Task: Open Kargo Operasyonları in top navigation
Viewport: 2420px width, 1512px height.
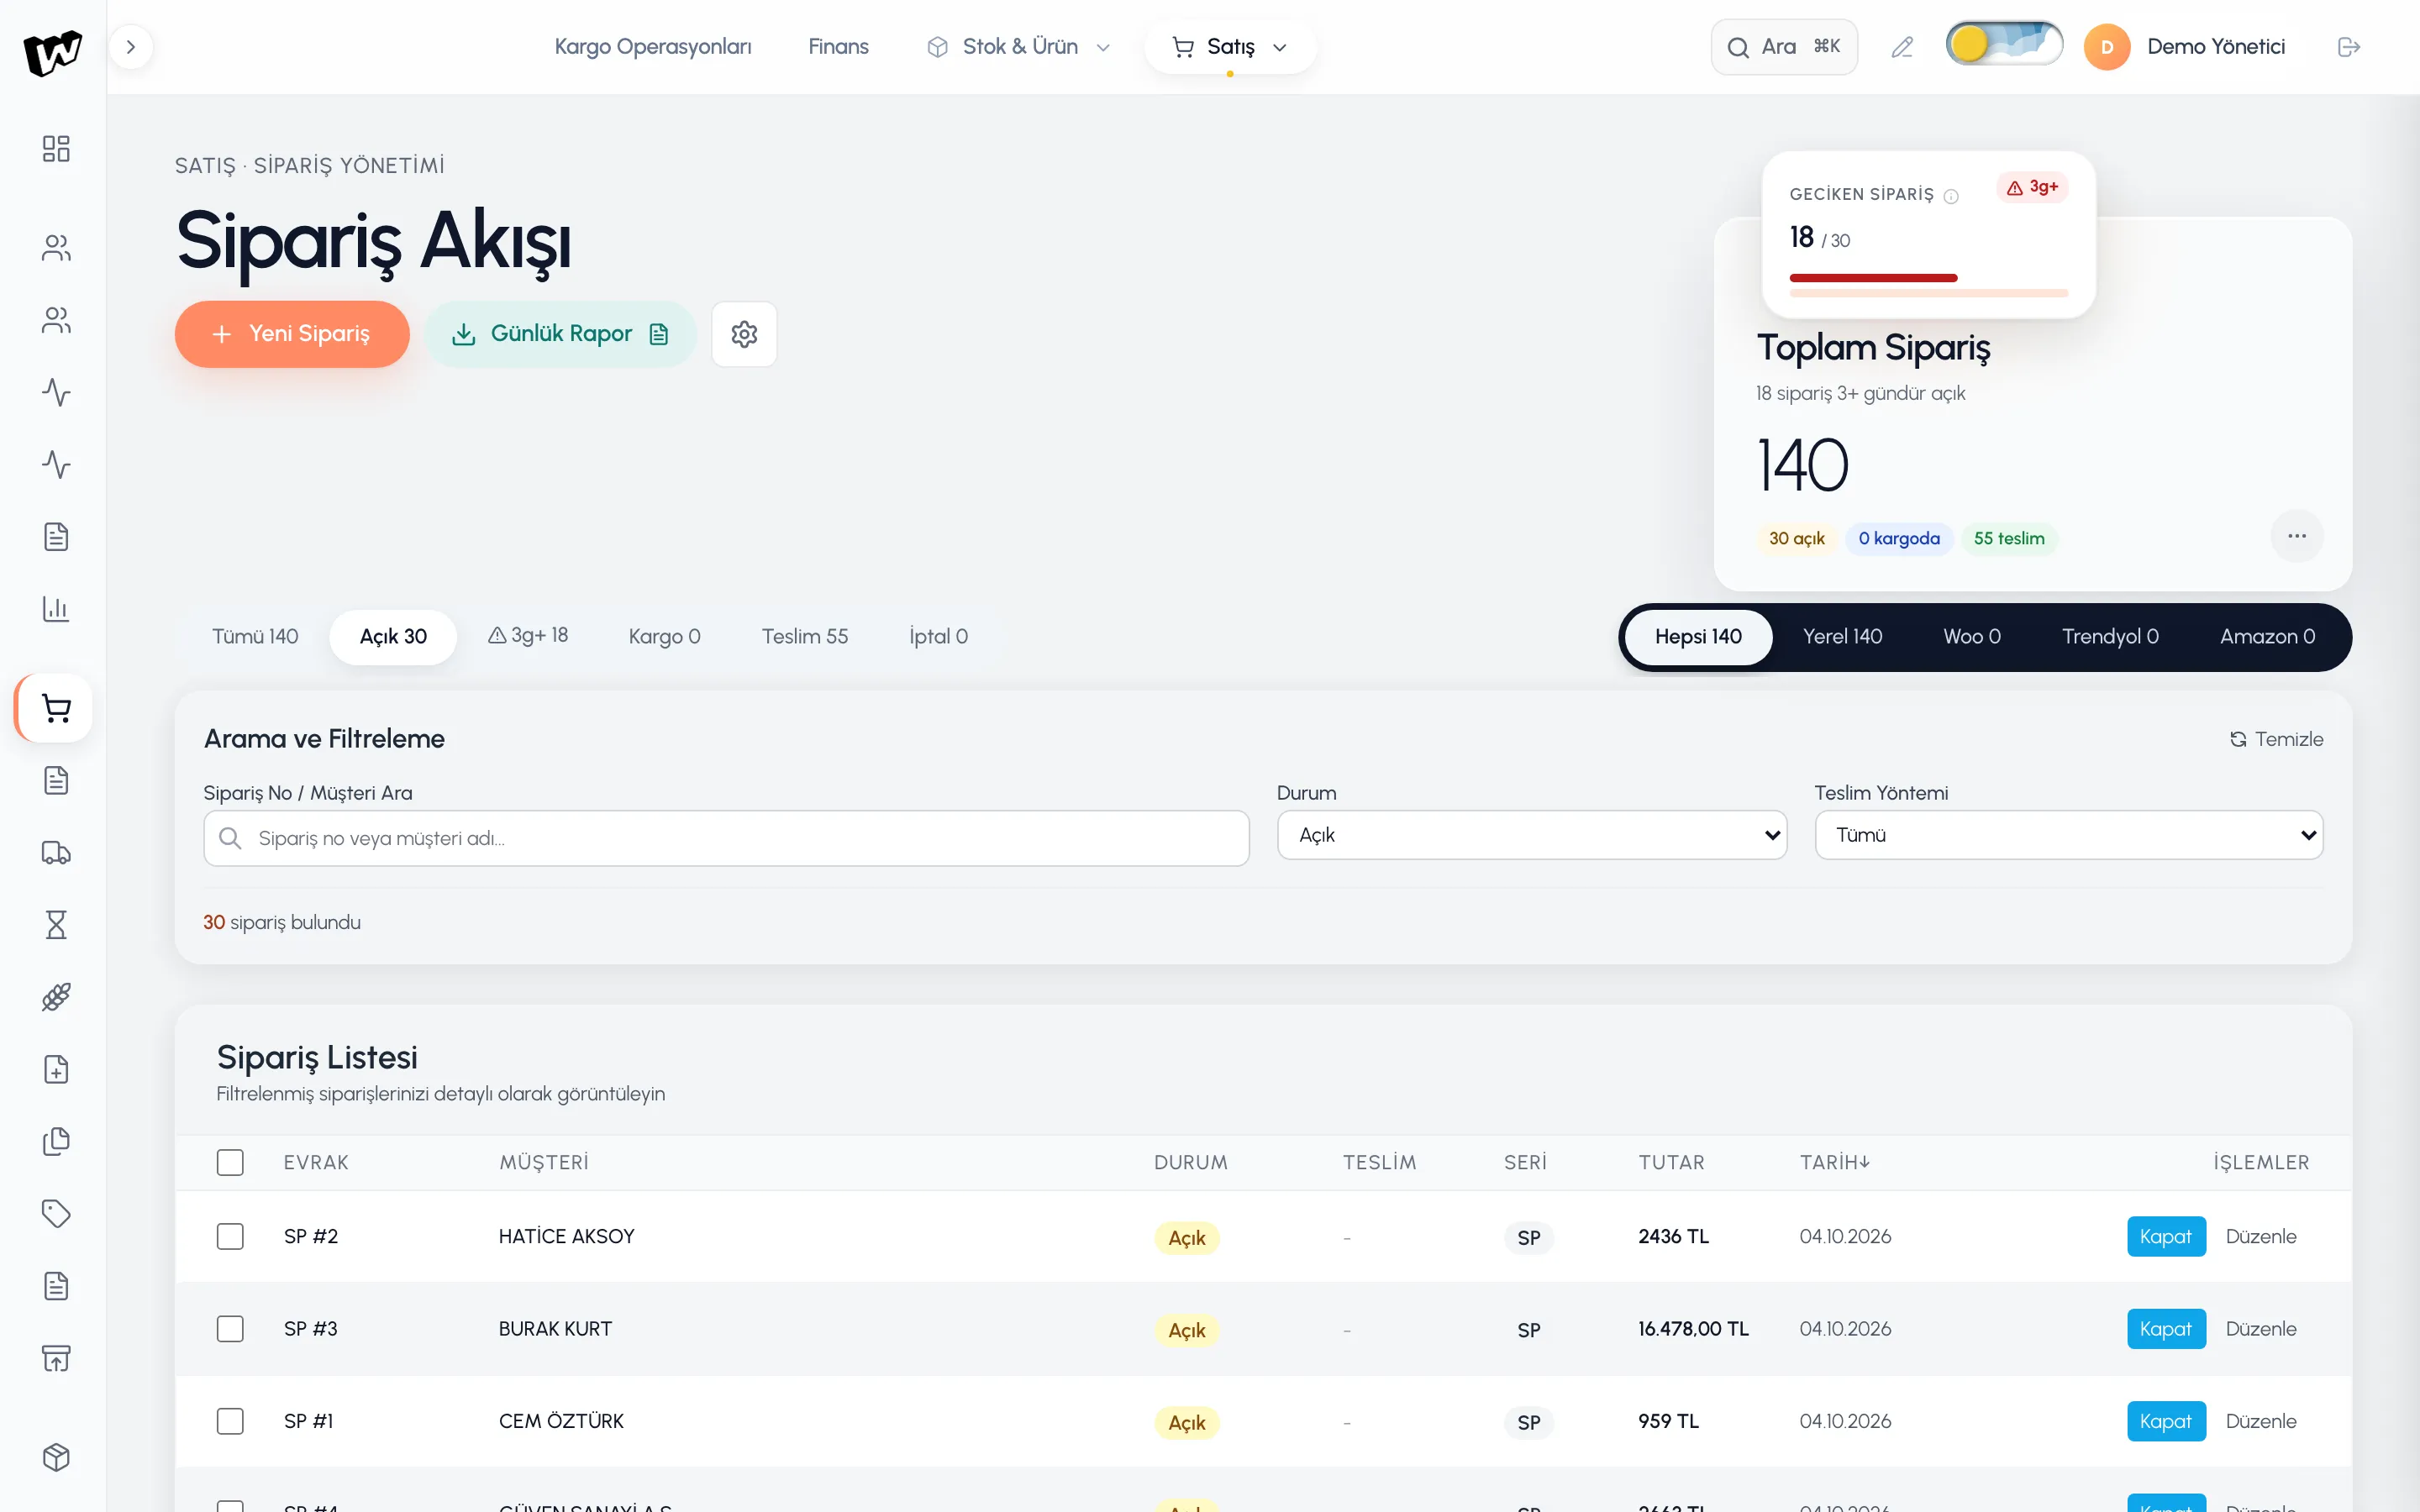Action: tap(653, 47)
